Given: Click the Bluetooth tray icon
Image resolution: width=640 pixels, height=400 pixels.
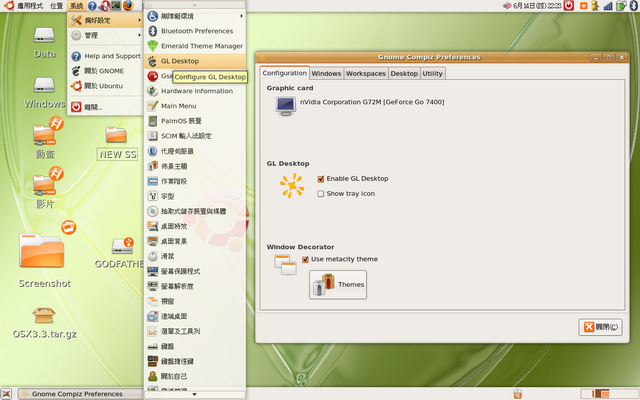Looking at the screenshot, I should (633, 6).
